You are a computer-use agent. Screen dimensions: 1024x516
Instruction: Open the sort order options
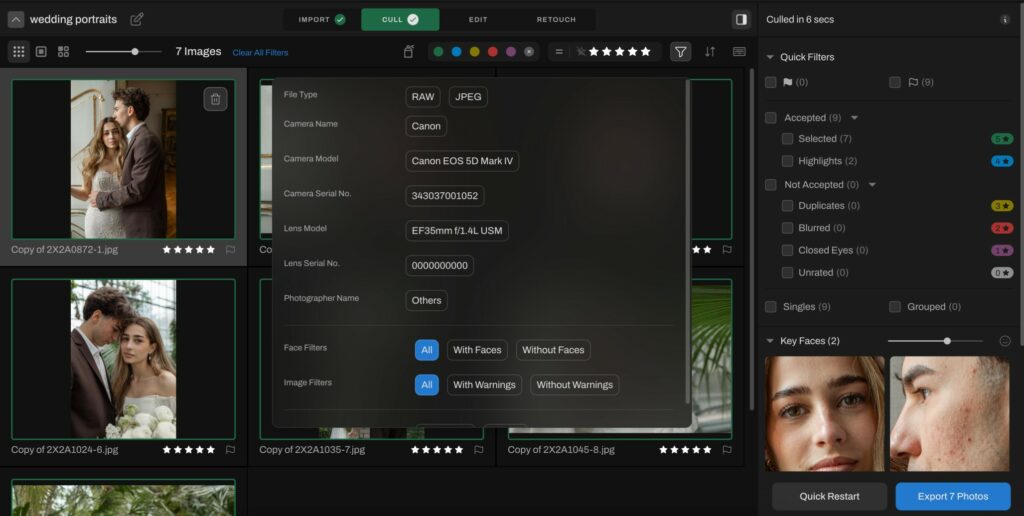point(710,52)
